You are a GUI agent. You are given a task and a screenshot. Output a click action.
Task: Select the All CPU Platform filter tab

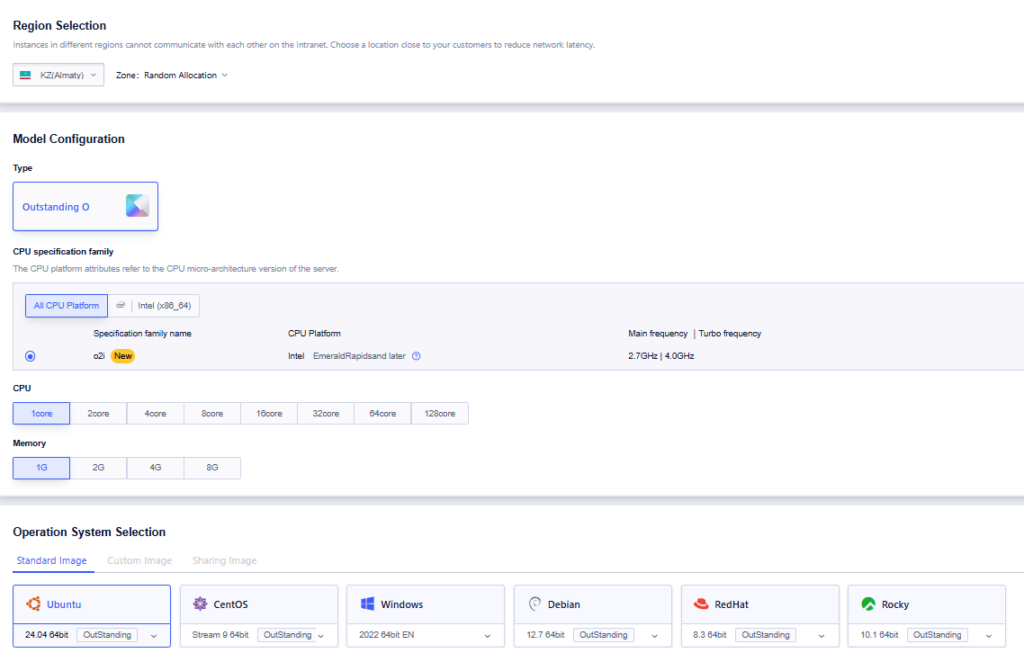pyautogui.click(x=67, y=306)
